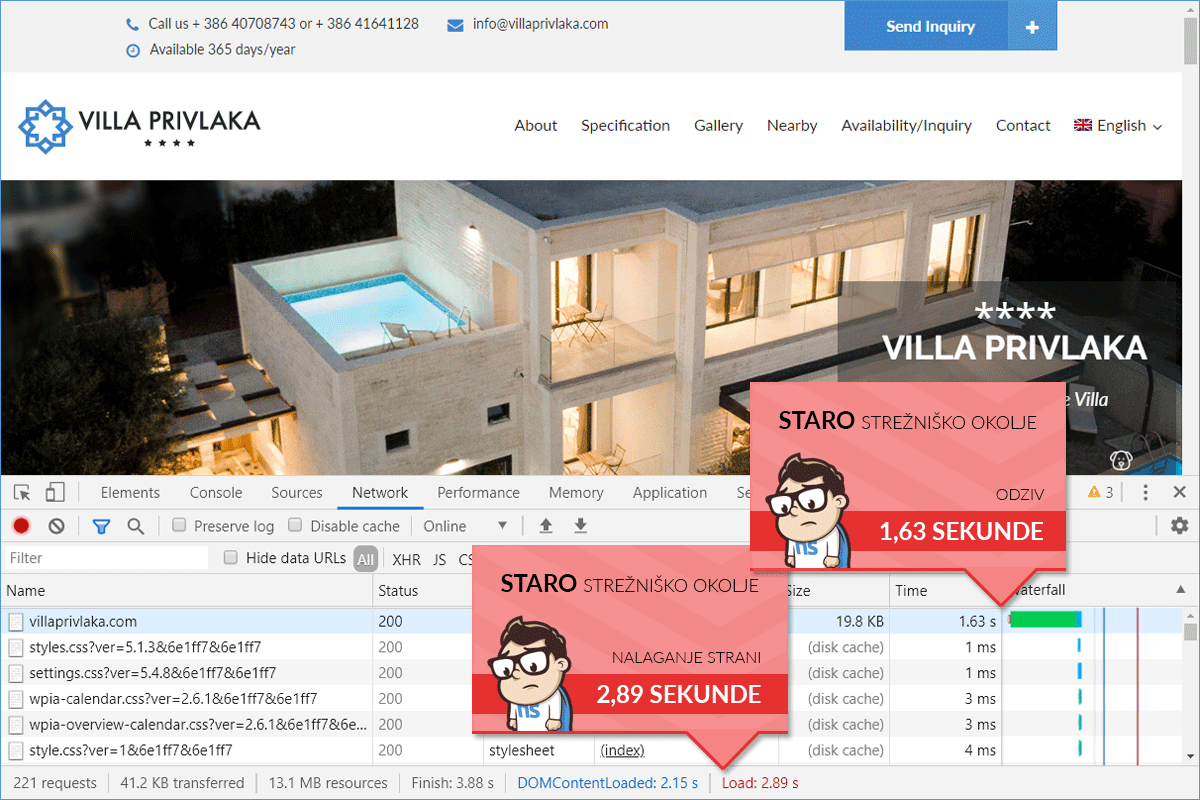
Task: Click the import HAR upload arrow
Action: pos(546,526)
